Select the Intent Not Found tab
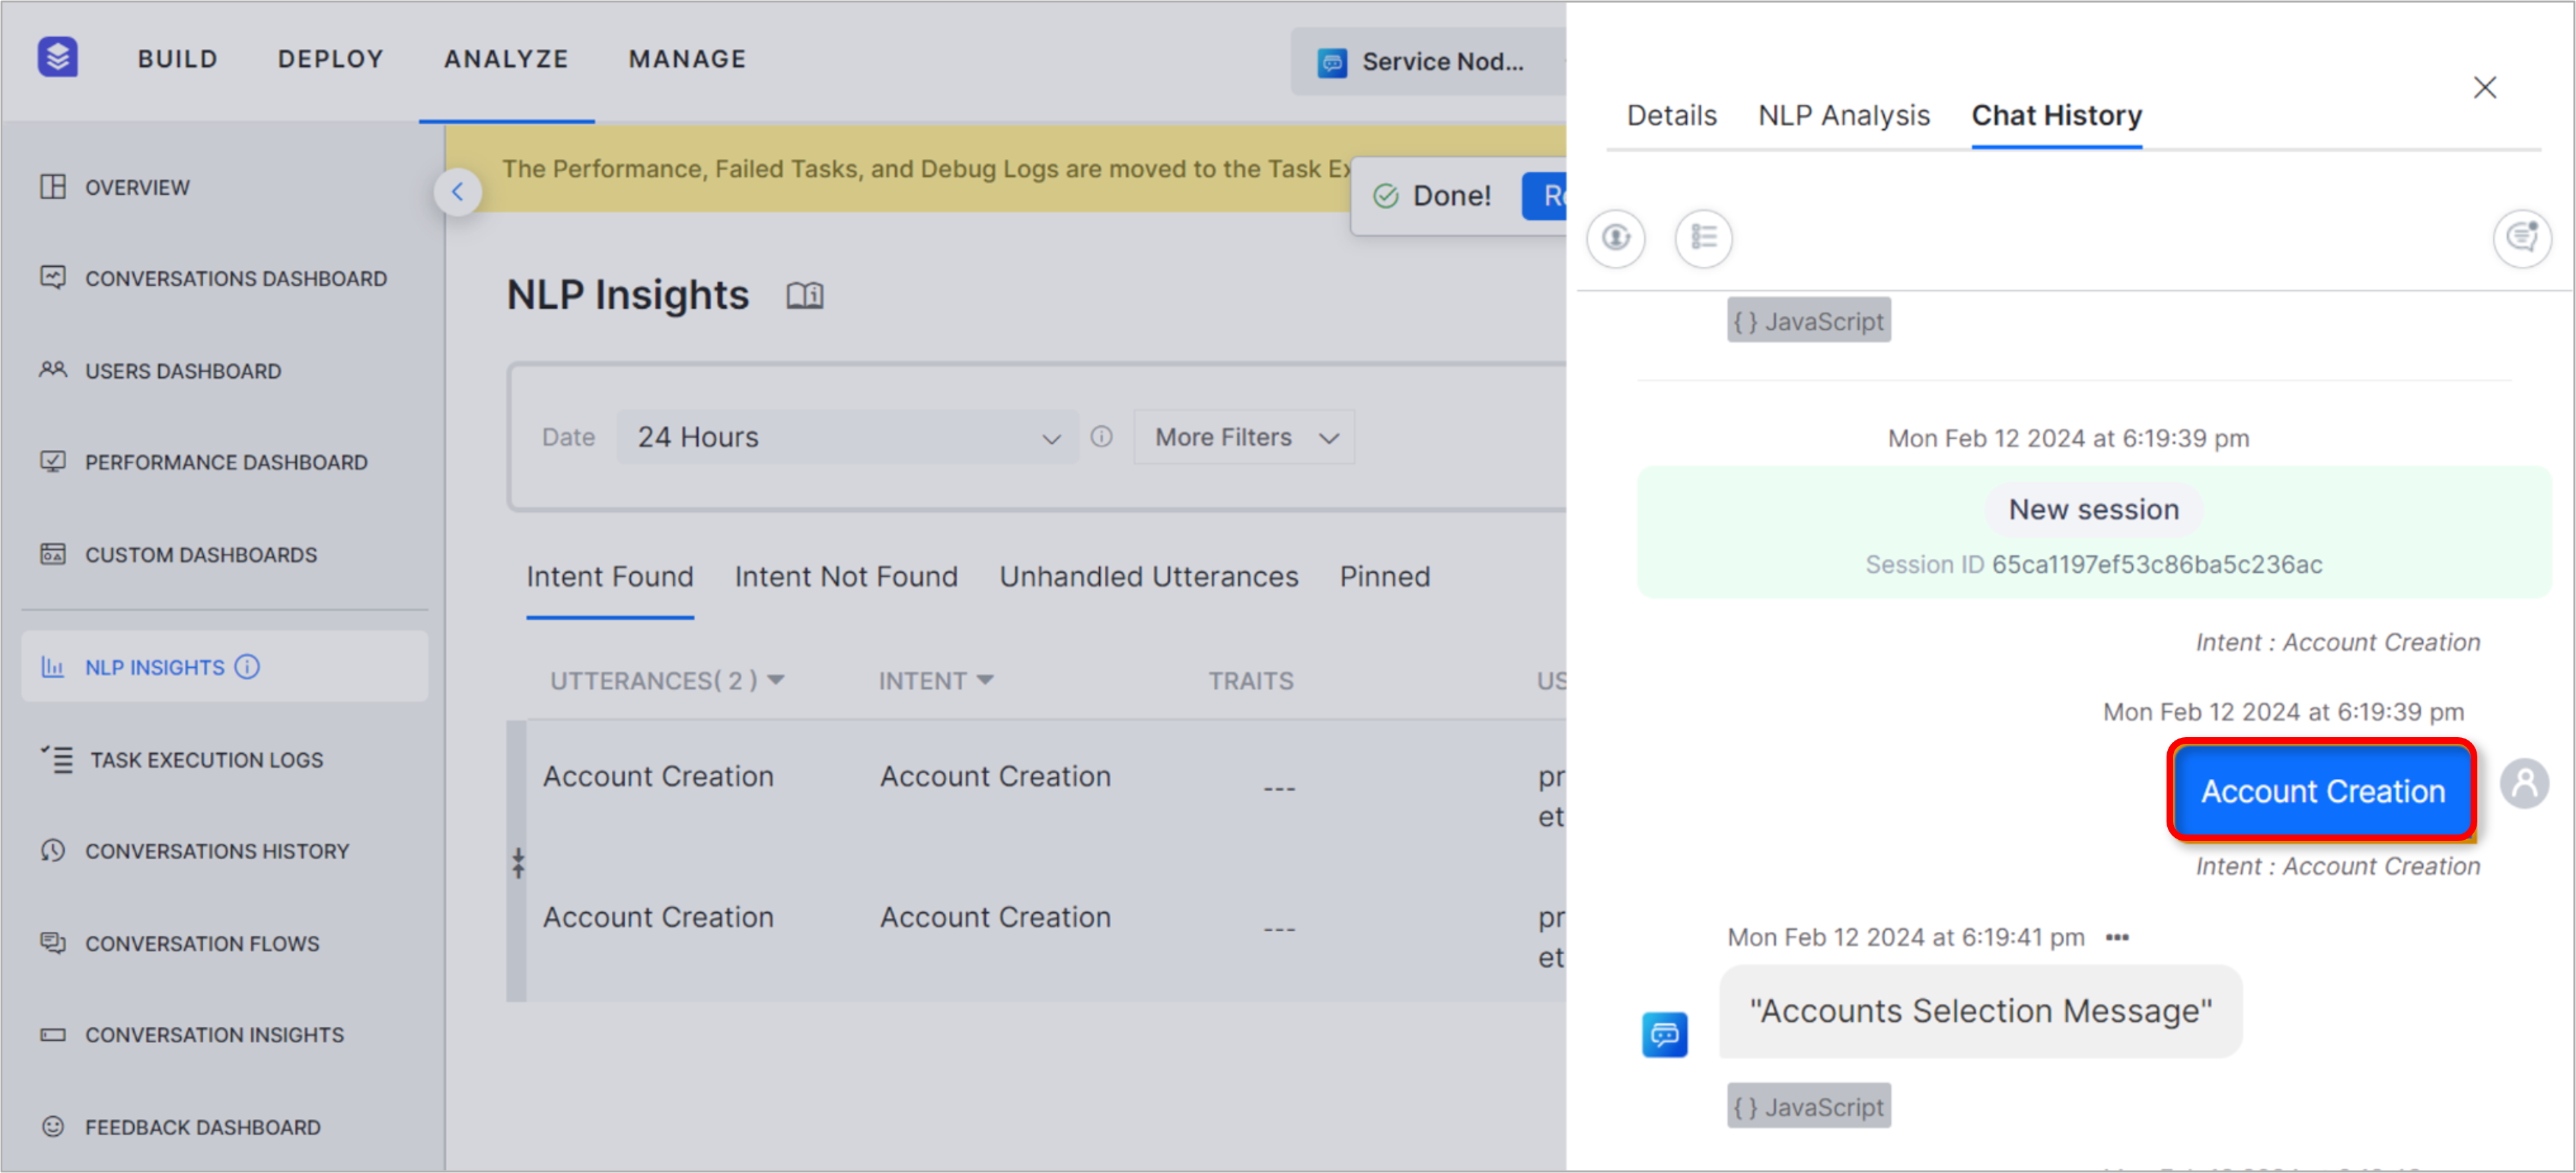The image size is (2576, 1173). click(846, 577)
